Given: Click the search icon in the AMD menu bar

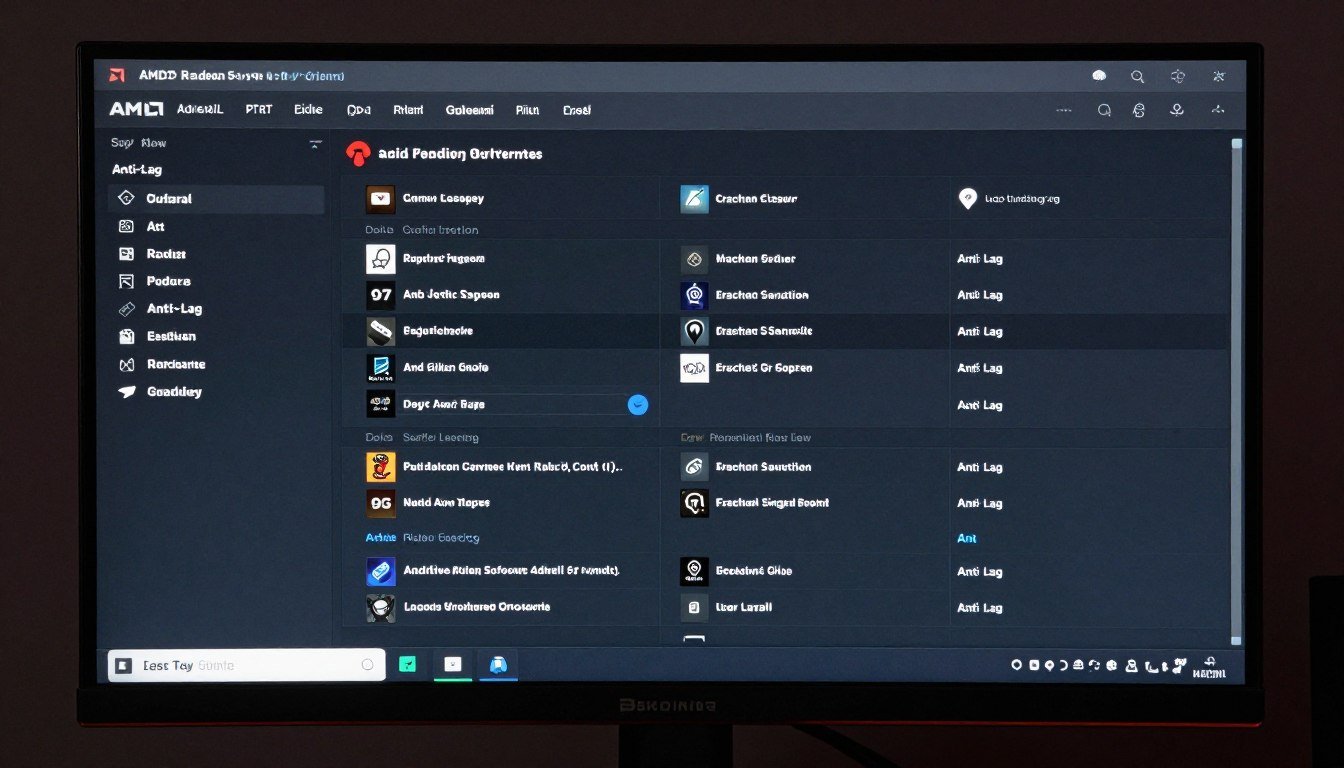Looking at the screenshot, I should pyautogui.click(x=1104, y=110).
